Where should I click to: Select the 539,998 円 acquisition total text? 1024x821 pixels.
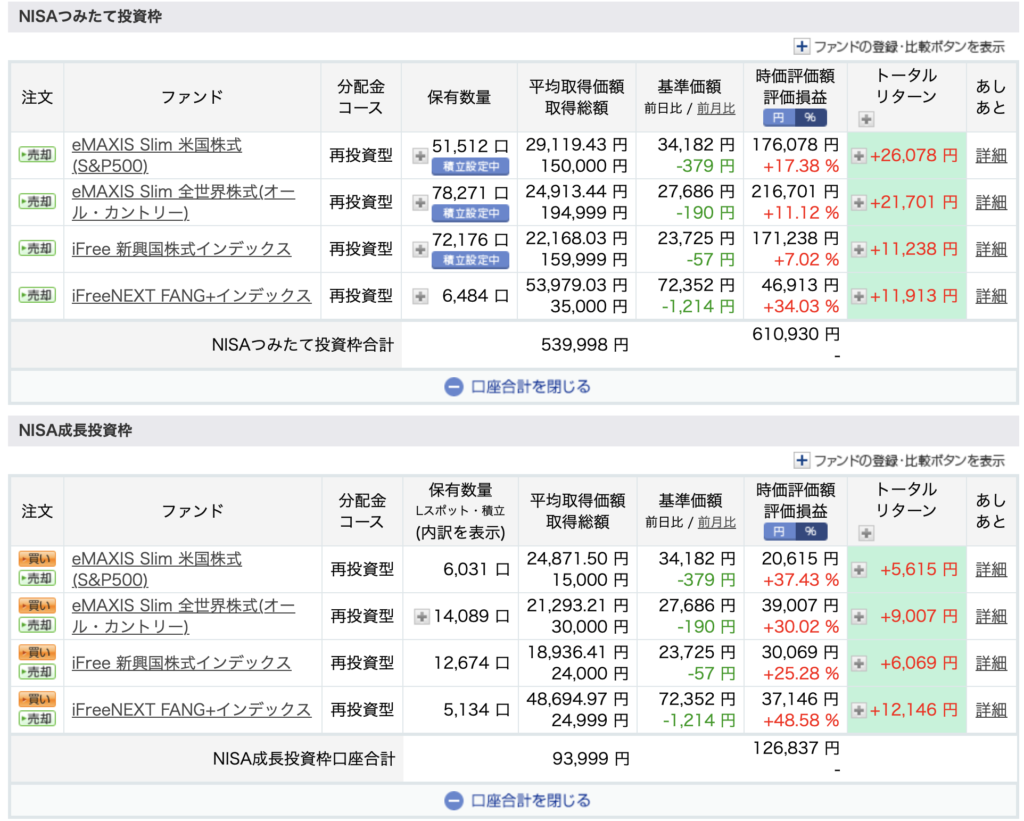click(x=584, y=346)
